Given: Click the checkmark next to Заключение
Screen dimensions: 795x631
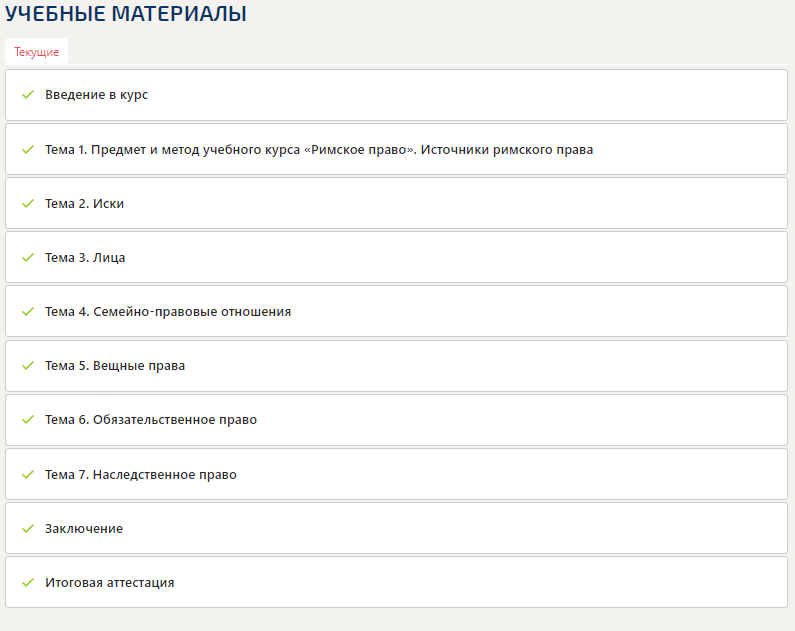Looking at the screenshot, I should [28, 528].
